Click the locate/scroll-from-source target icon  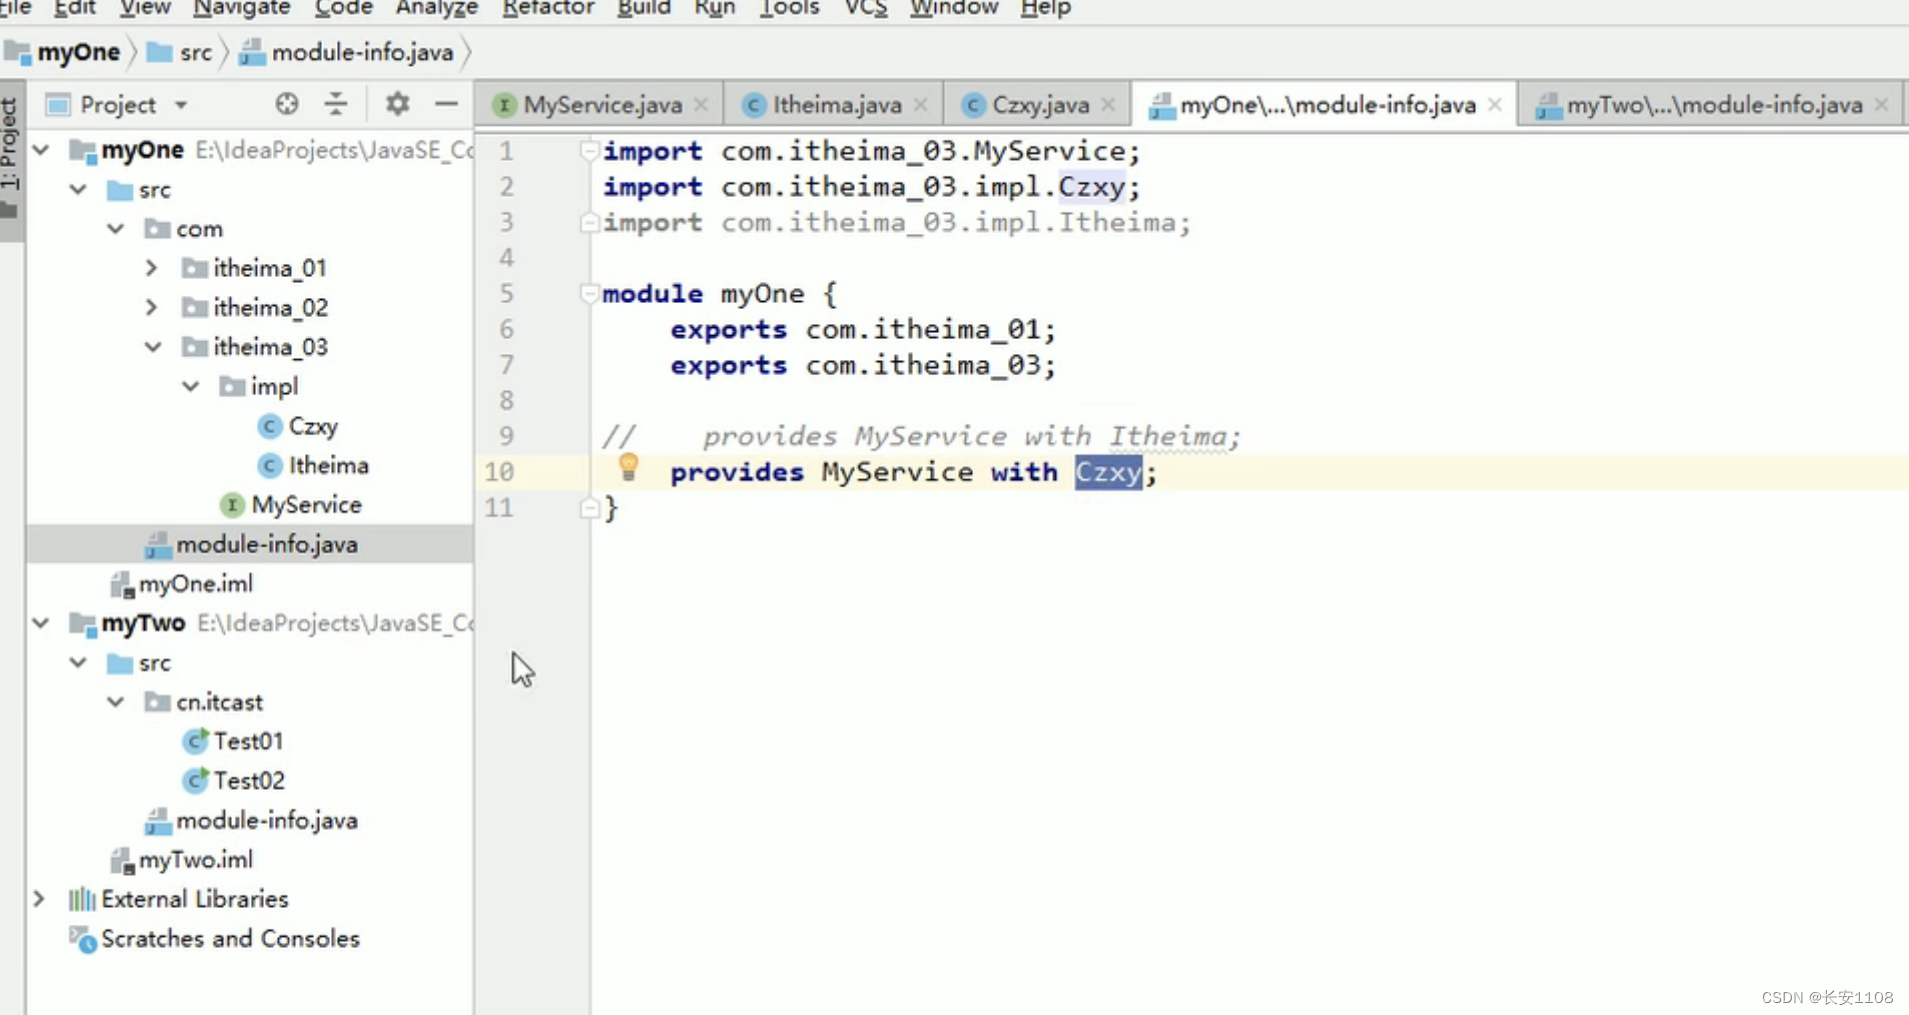287,104
